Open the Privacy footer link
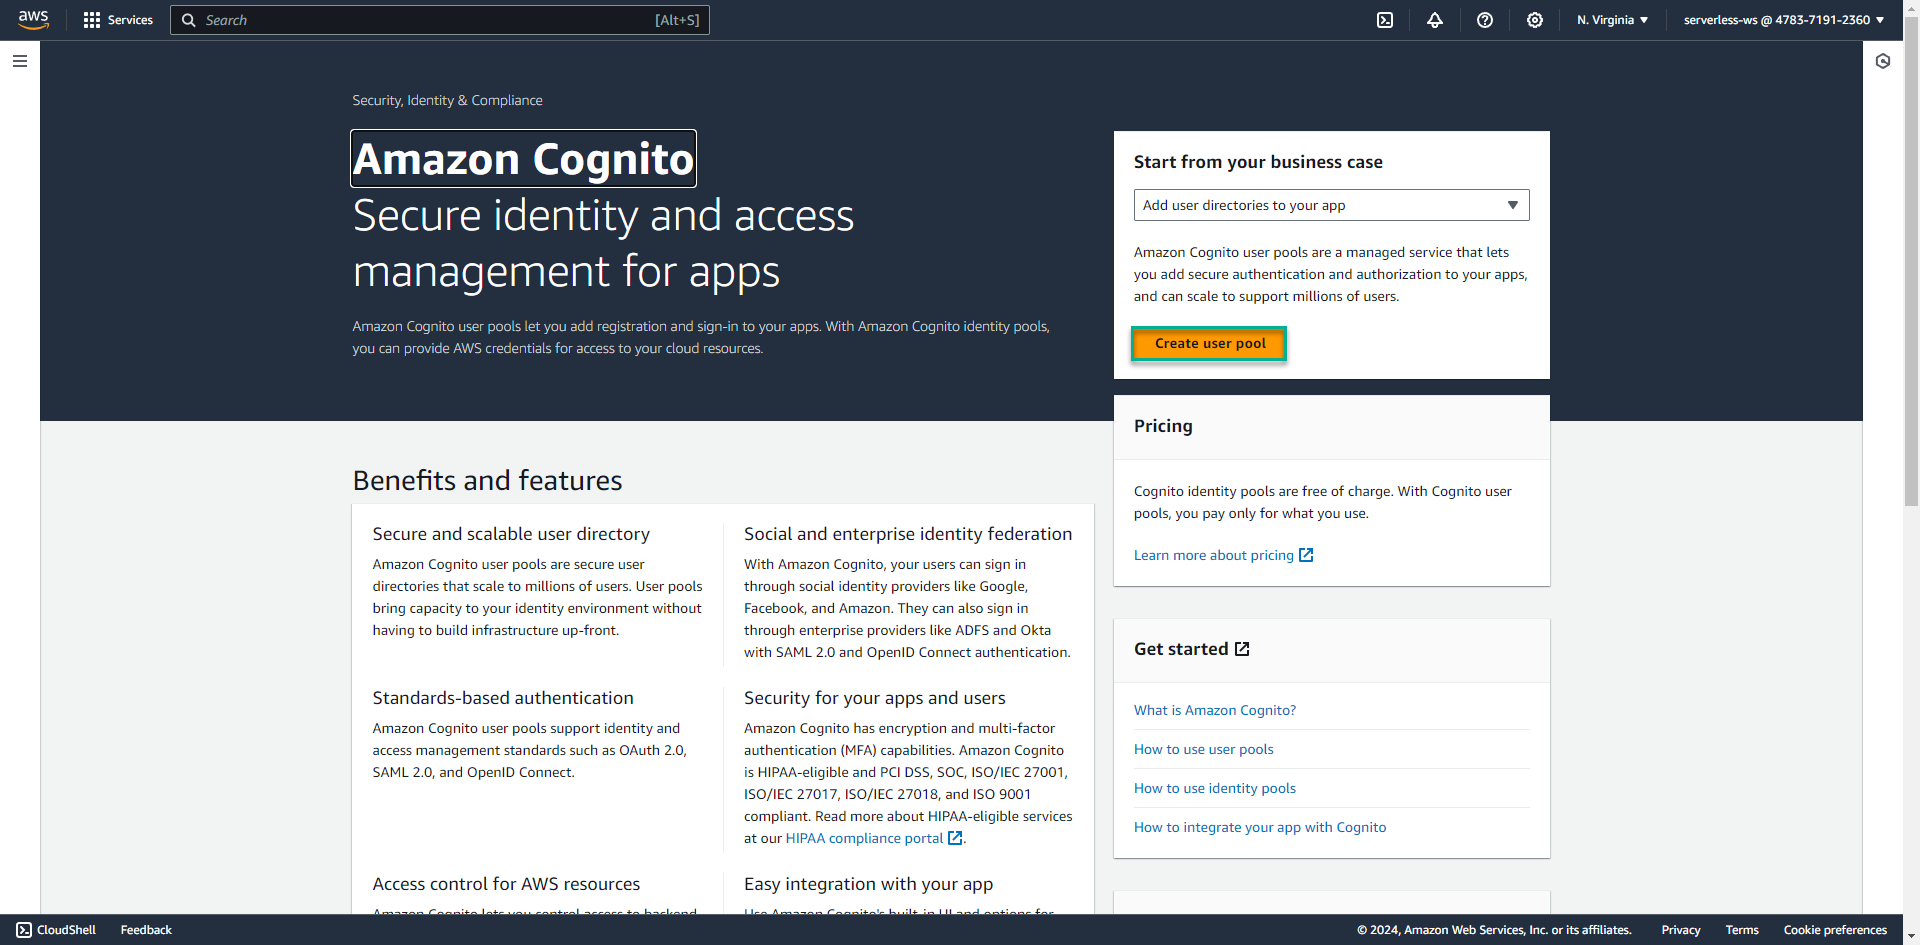This screenshot has width=1920, height=945. pos(1680,930)
